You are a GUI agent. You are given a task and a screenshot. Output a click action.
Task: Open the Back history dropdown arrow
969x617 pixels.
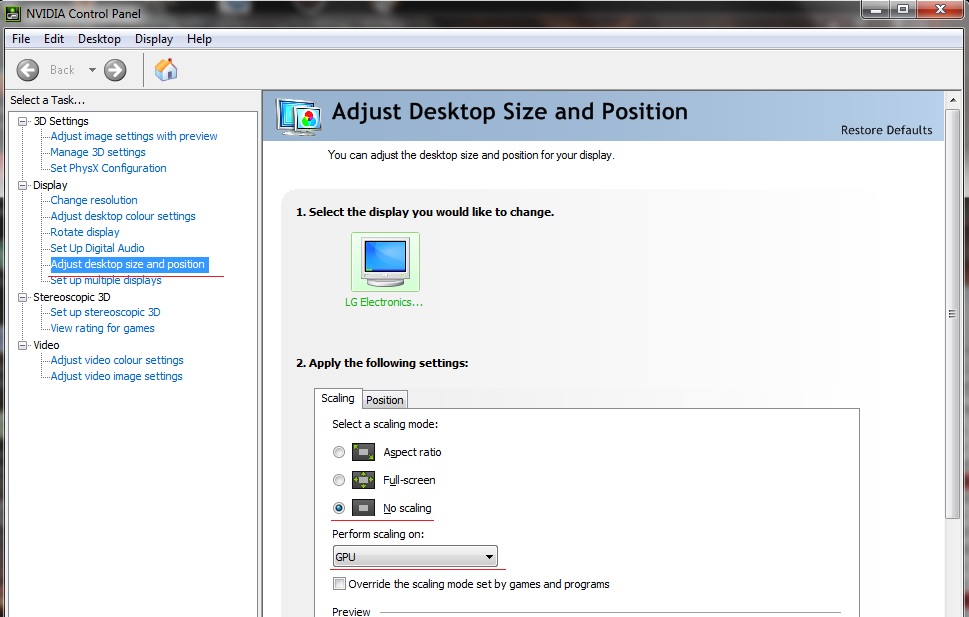point(92,70)
